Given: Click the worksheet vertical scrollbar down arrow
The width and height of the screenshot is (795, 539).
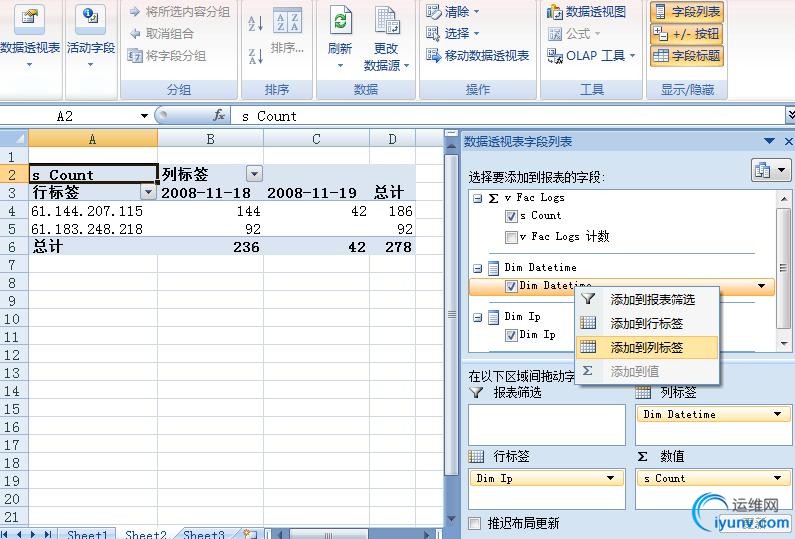Looking at the screenshot, I should pyautogui.click(x=451, y=519).
